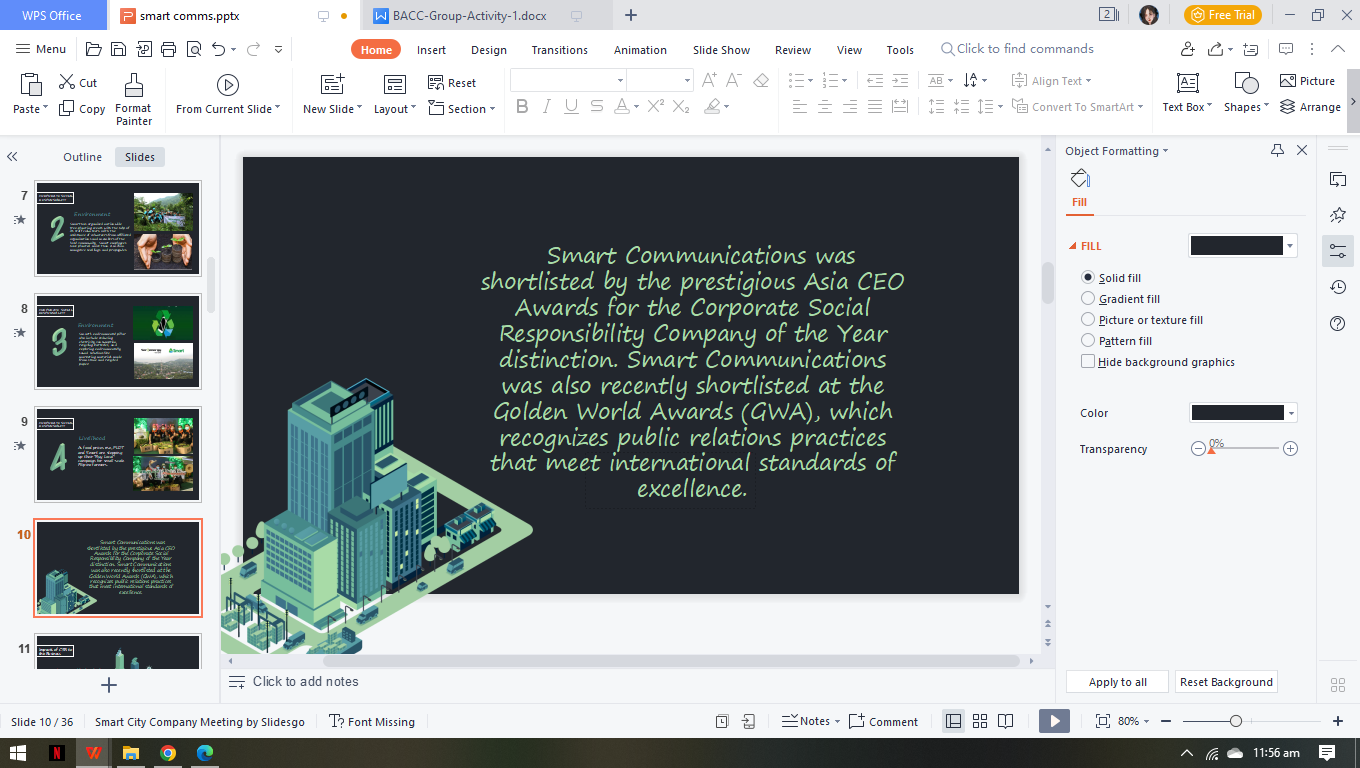Open the Menu hamburger button

coord(41,49)
